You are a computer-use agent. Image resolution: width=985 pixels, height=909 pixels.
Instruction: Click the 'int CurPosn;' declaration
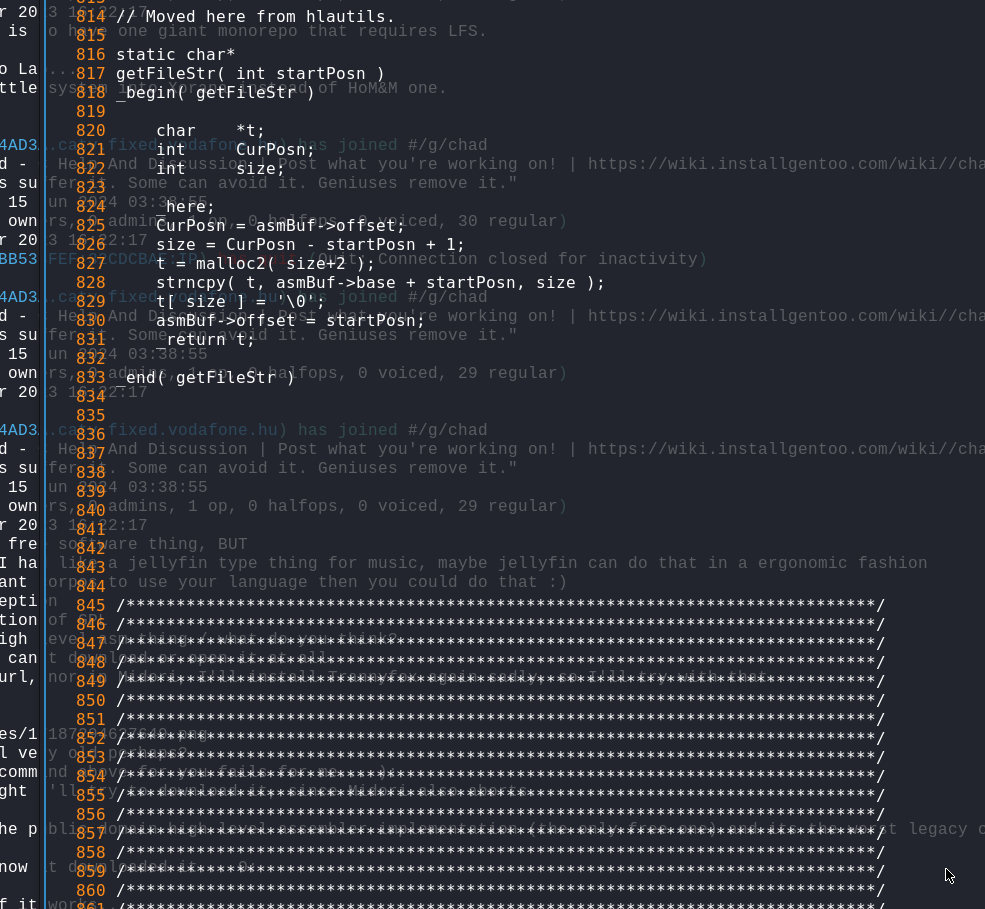tap(235, 150)
